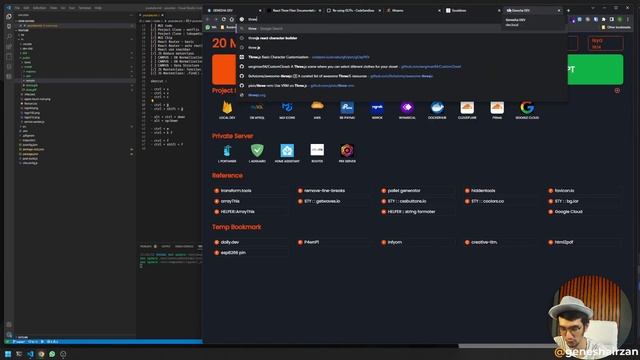The width and height of the screenshot is (640, 360).
Task: Click the Windows Start button
Action: [x=8, y=354]
